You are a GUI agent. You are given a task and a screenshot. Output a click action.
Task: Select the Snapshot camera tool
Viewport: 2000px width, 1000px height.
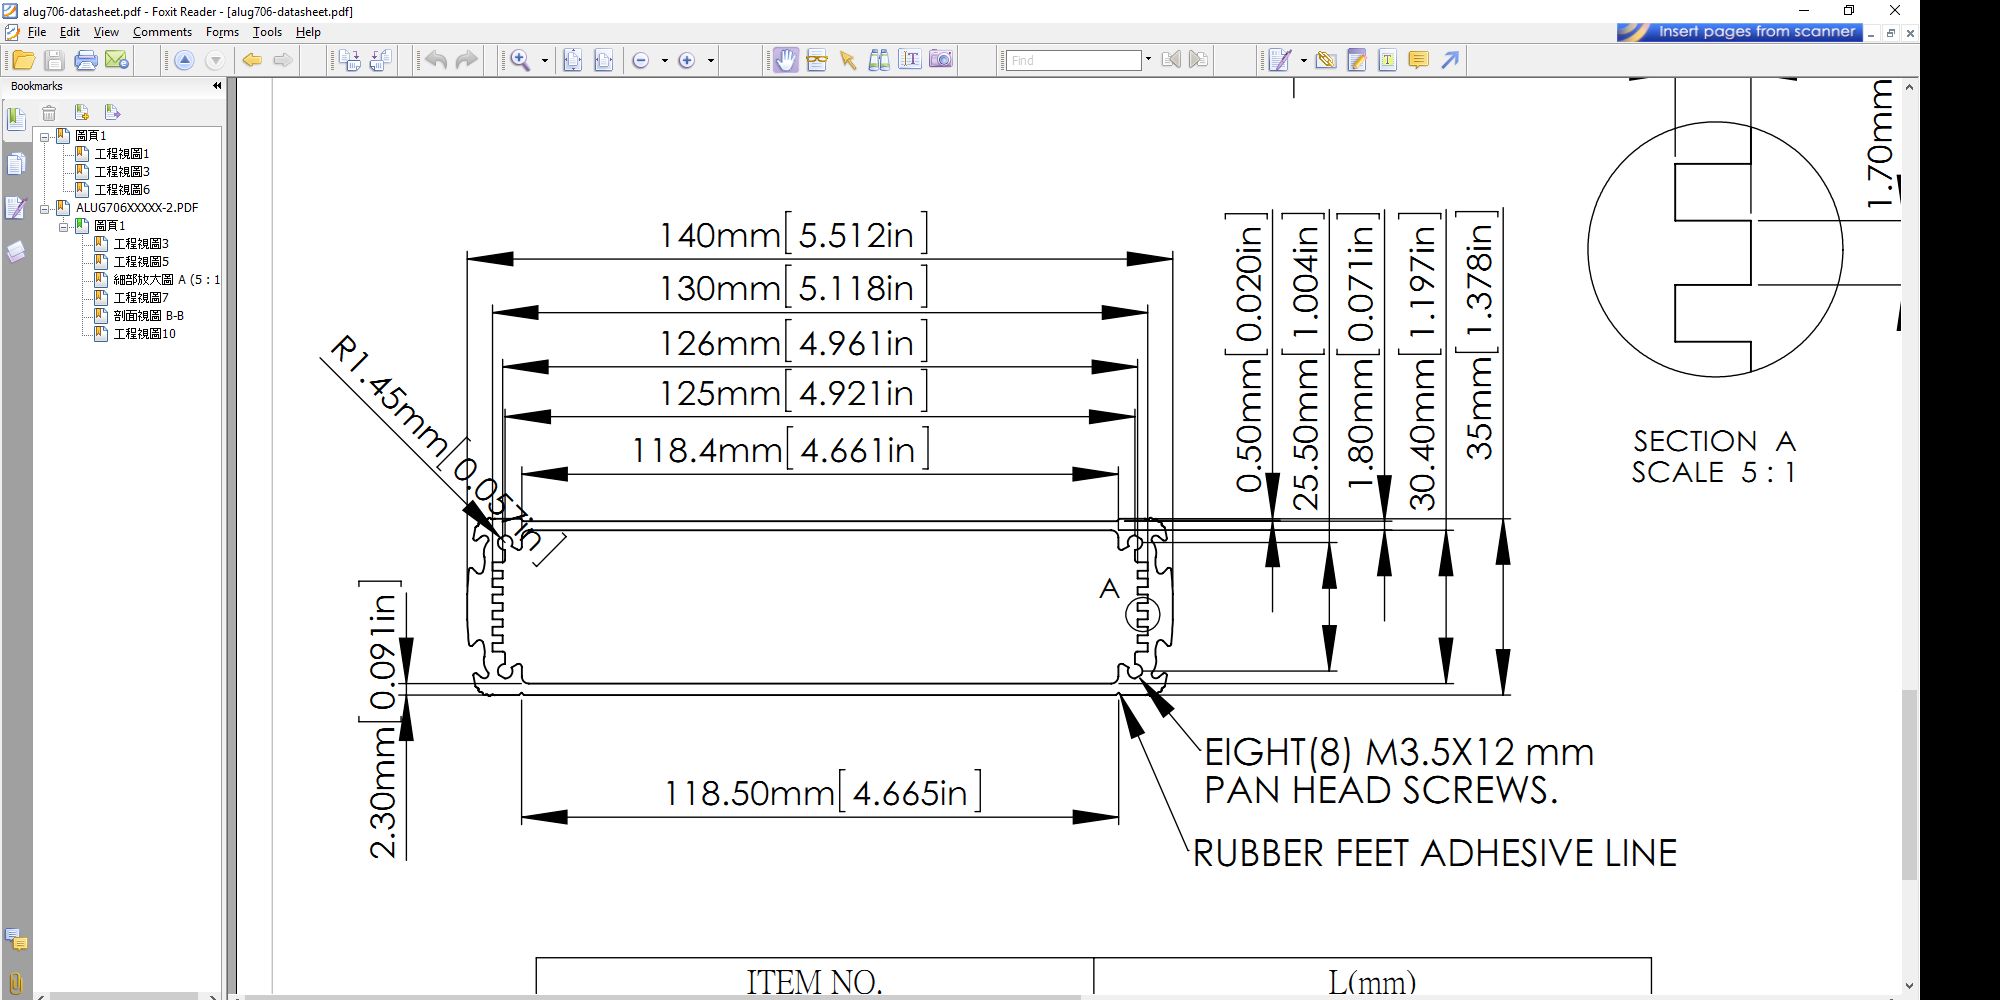(941, 60)
